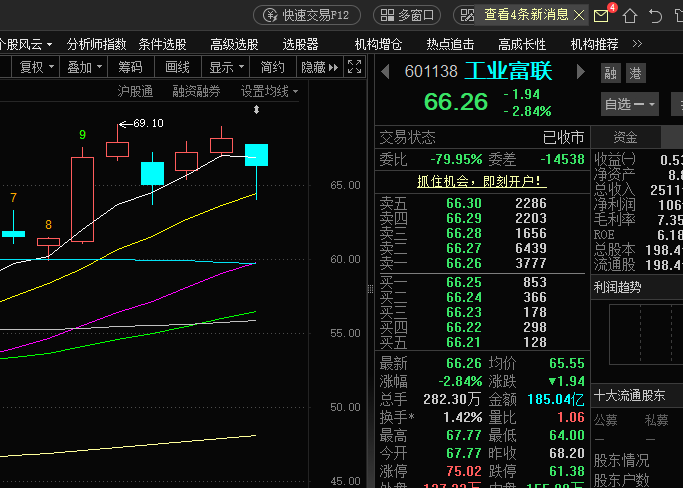Open the 热点追击 menu item

450,44
